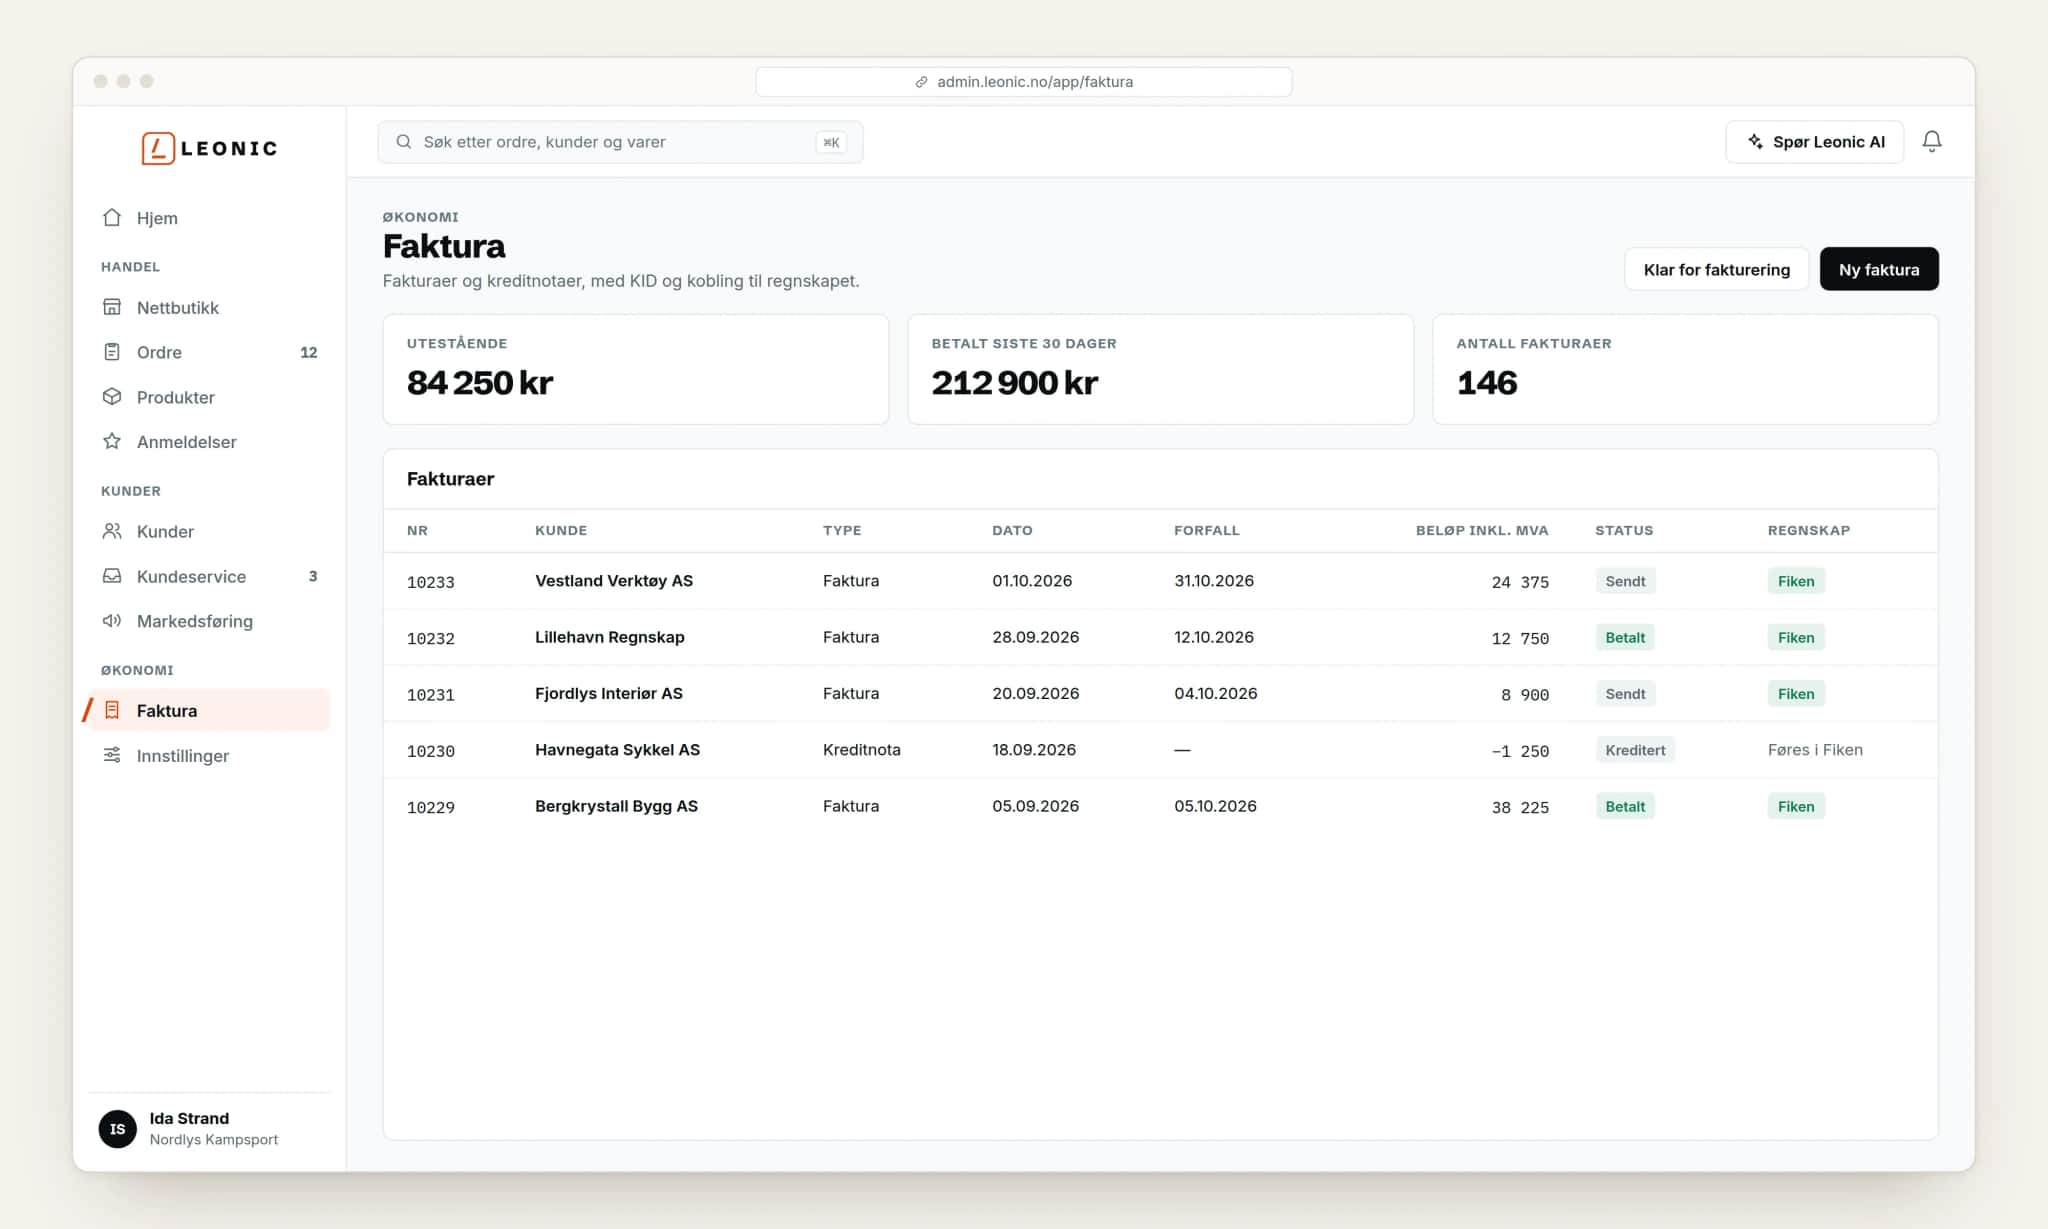Click the Anmeldelser star icon
Screen dimensions: 2048x1229
pyautogui.click(x=112, y=441)
